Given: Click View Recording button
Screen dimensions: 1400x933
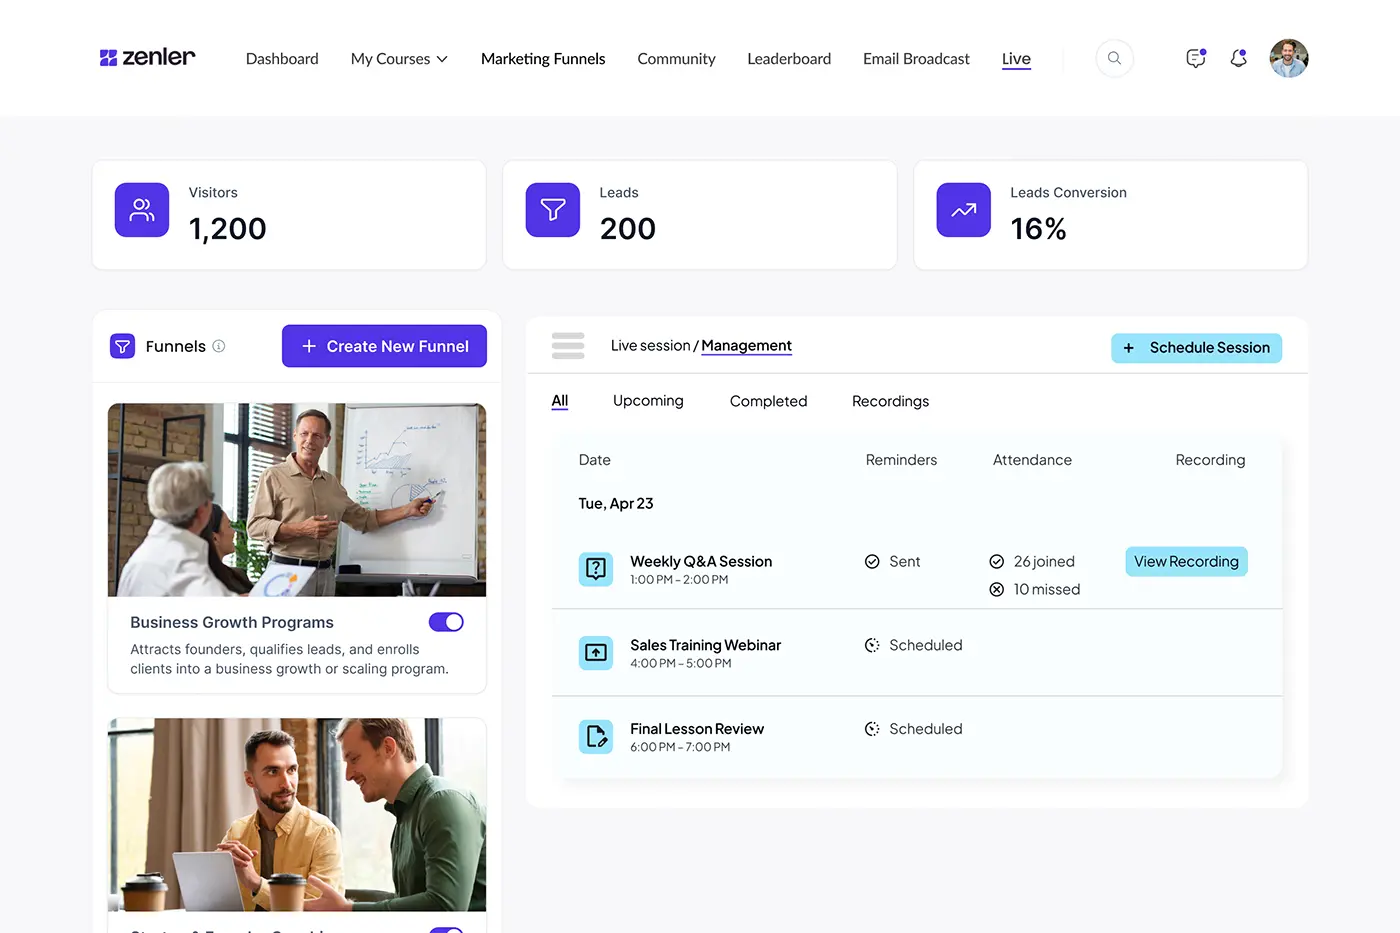Looking at the screenshot, I should point(1186,562).
